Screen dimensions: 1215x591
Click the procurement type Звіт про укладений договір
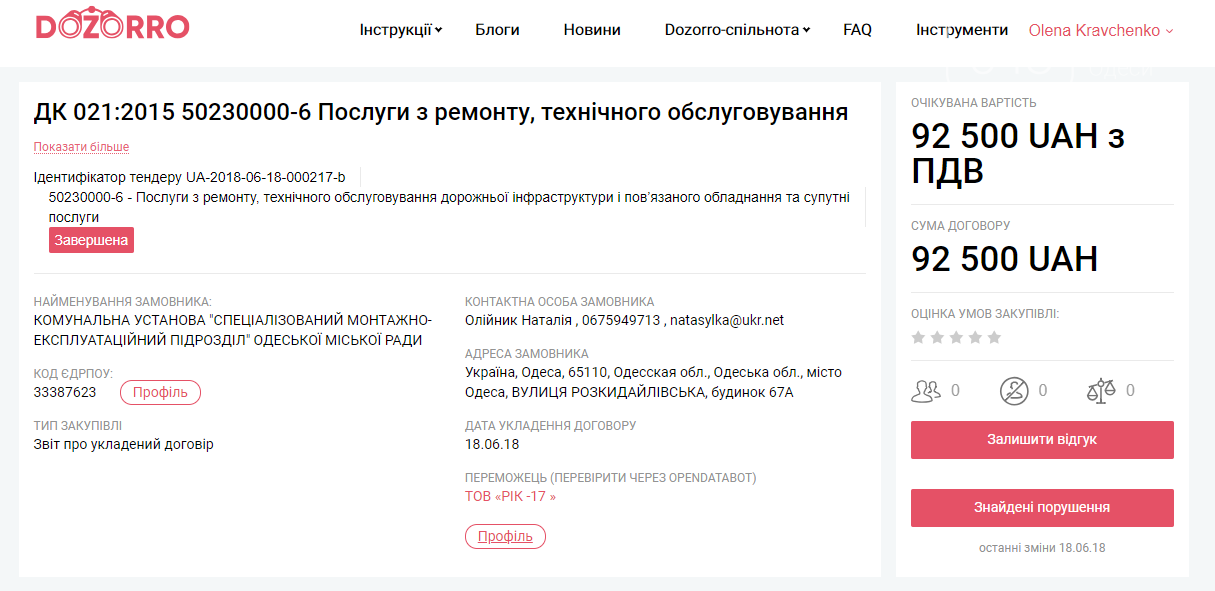coord(124,444)
